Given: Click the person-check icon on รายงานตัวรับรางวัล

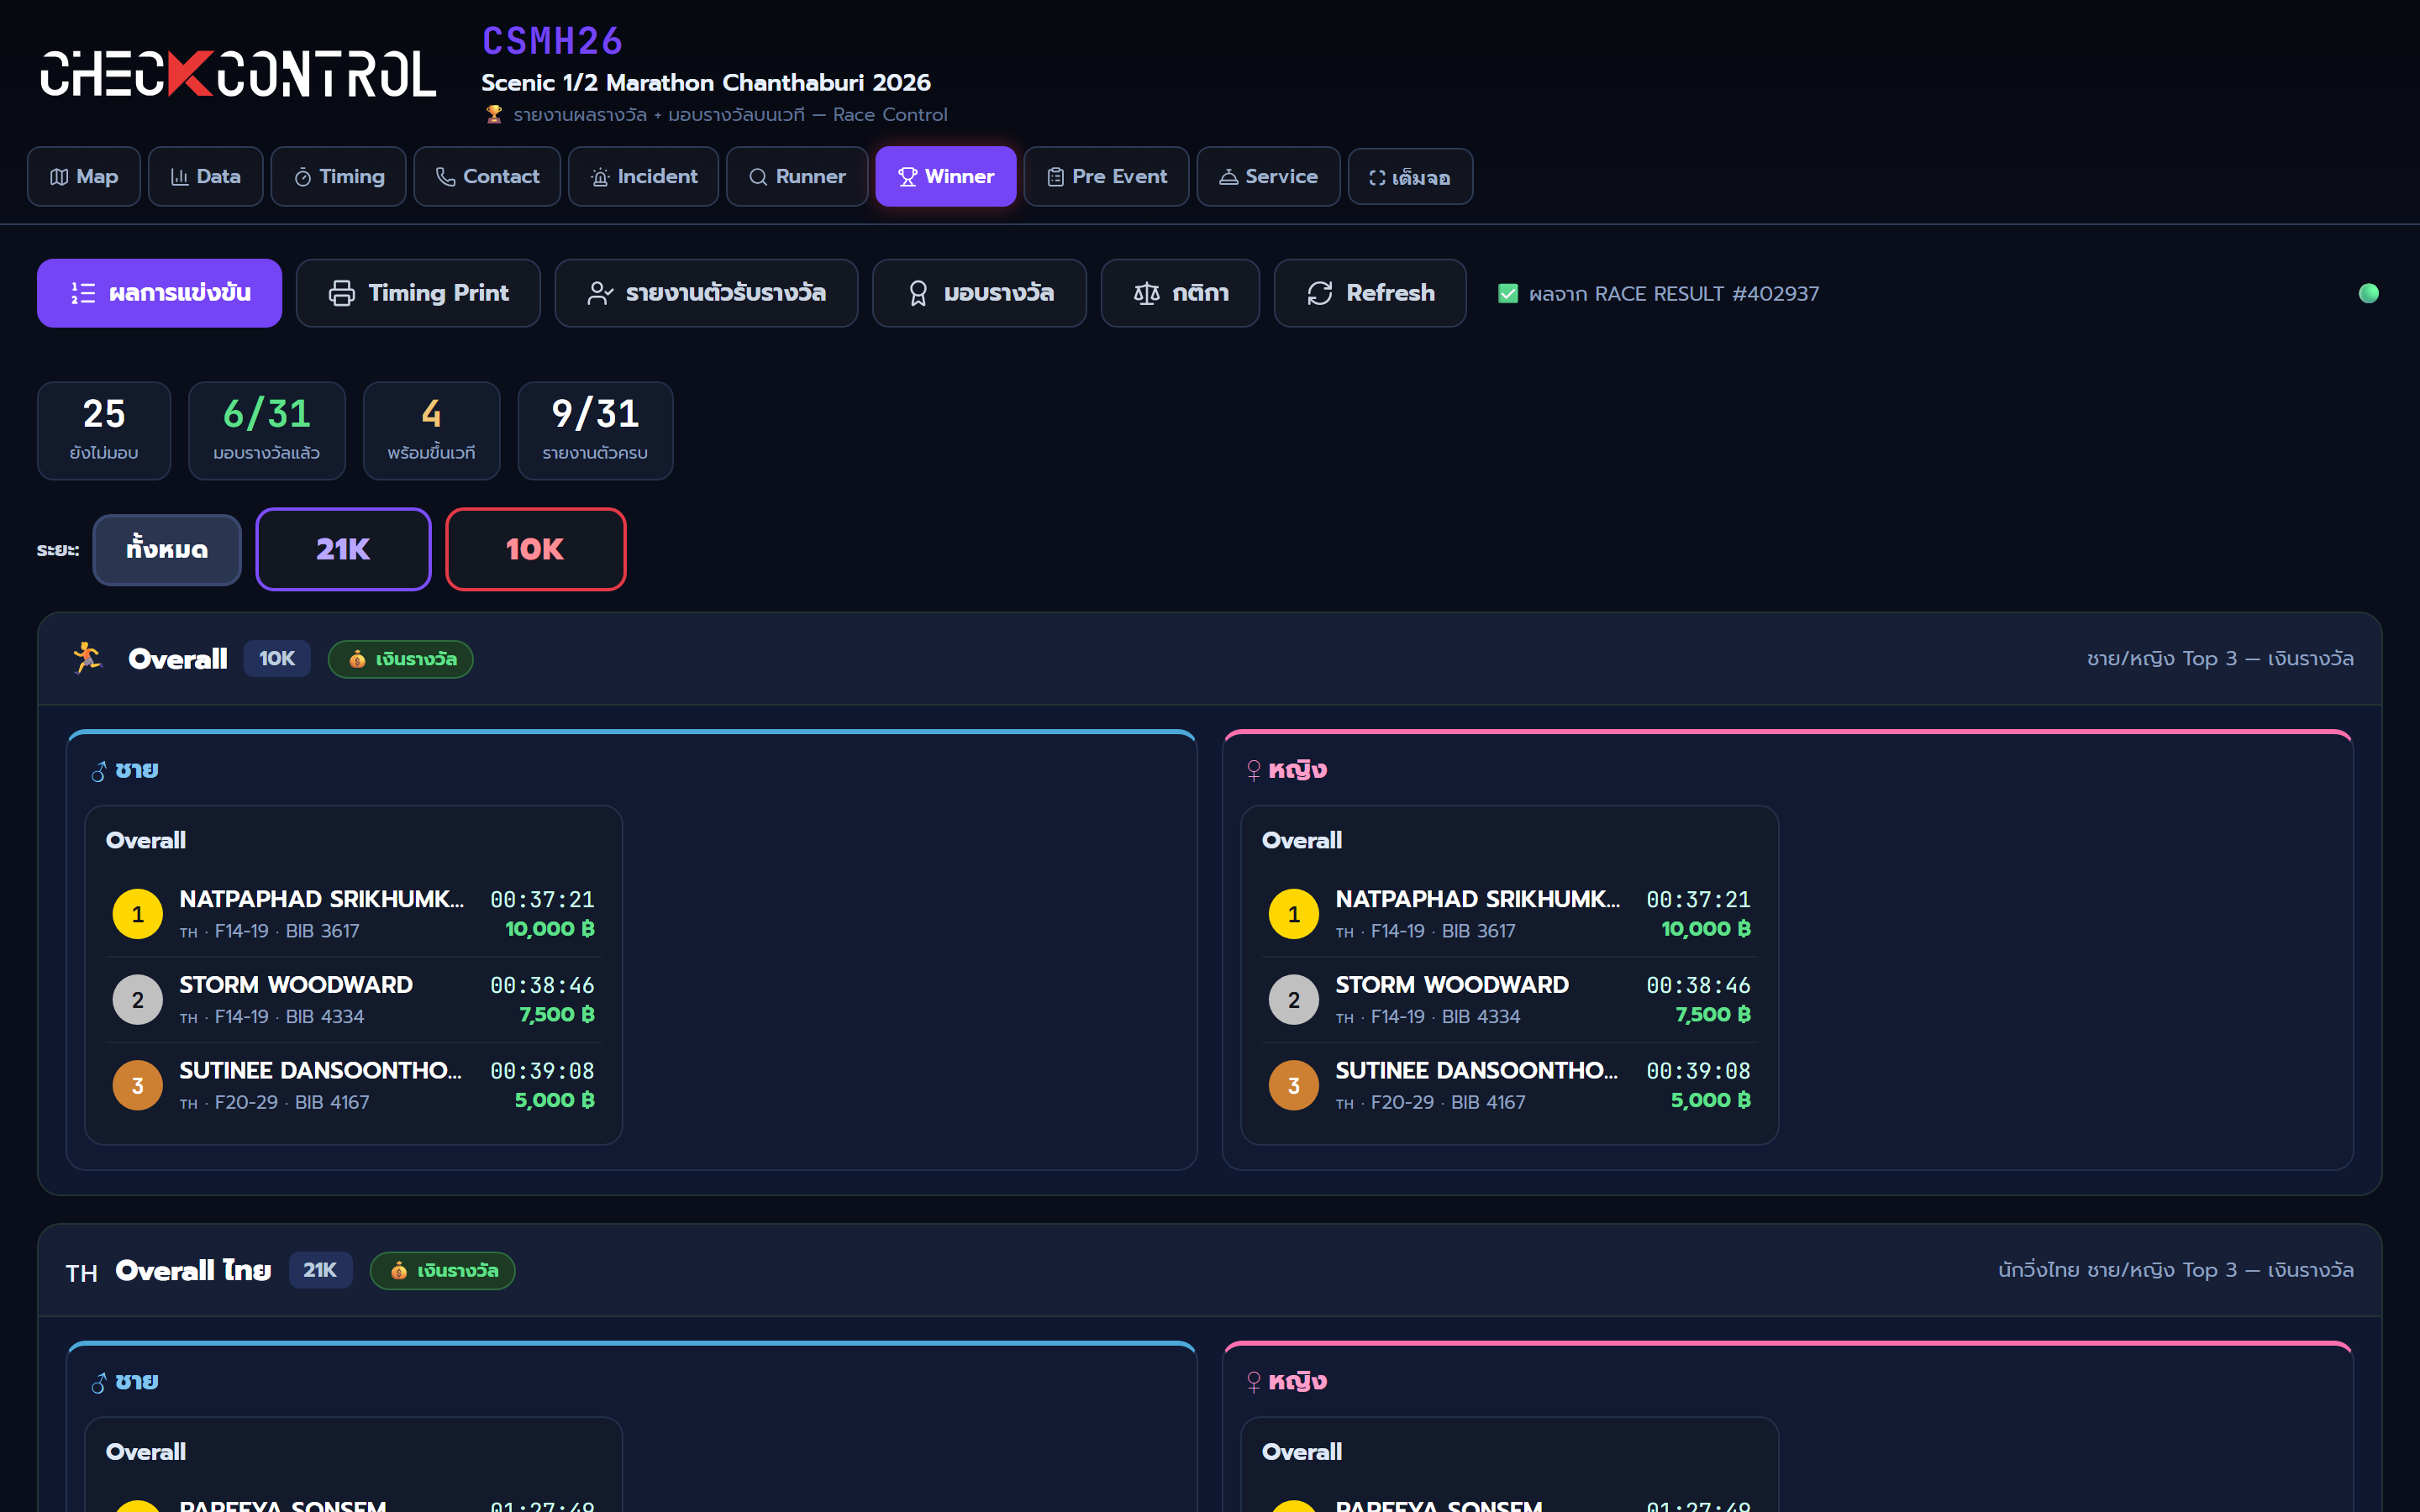Looking at the screenshot, I should [600, 293].
